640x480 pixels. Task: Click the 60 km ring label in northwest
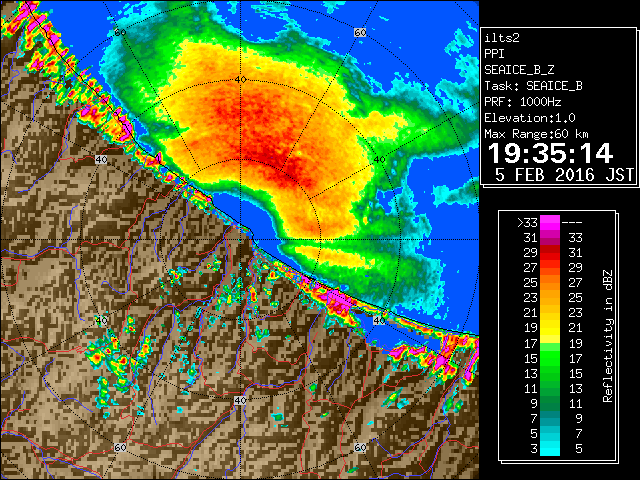[x=120, y=32]
